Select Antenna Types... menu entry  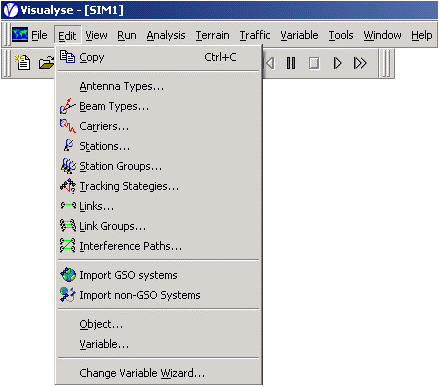pyautogui.click(x=158, y=86)
